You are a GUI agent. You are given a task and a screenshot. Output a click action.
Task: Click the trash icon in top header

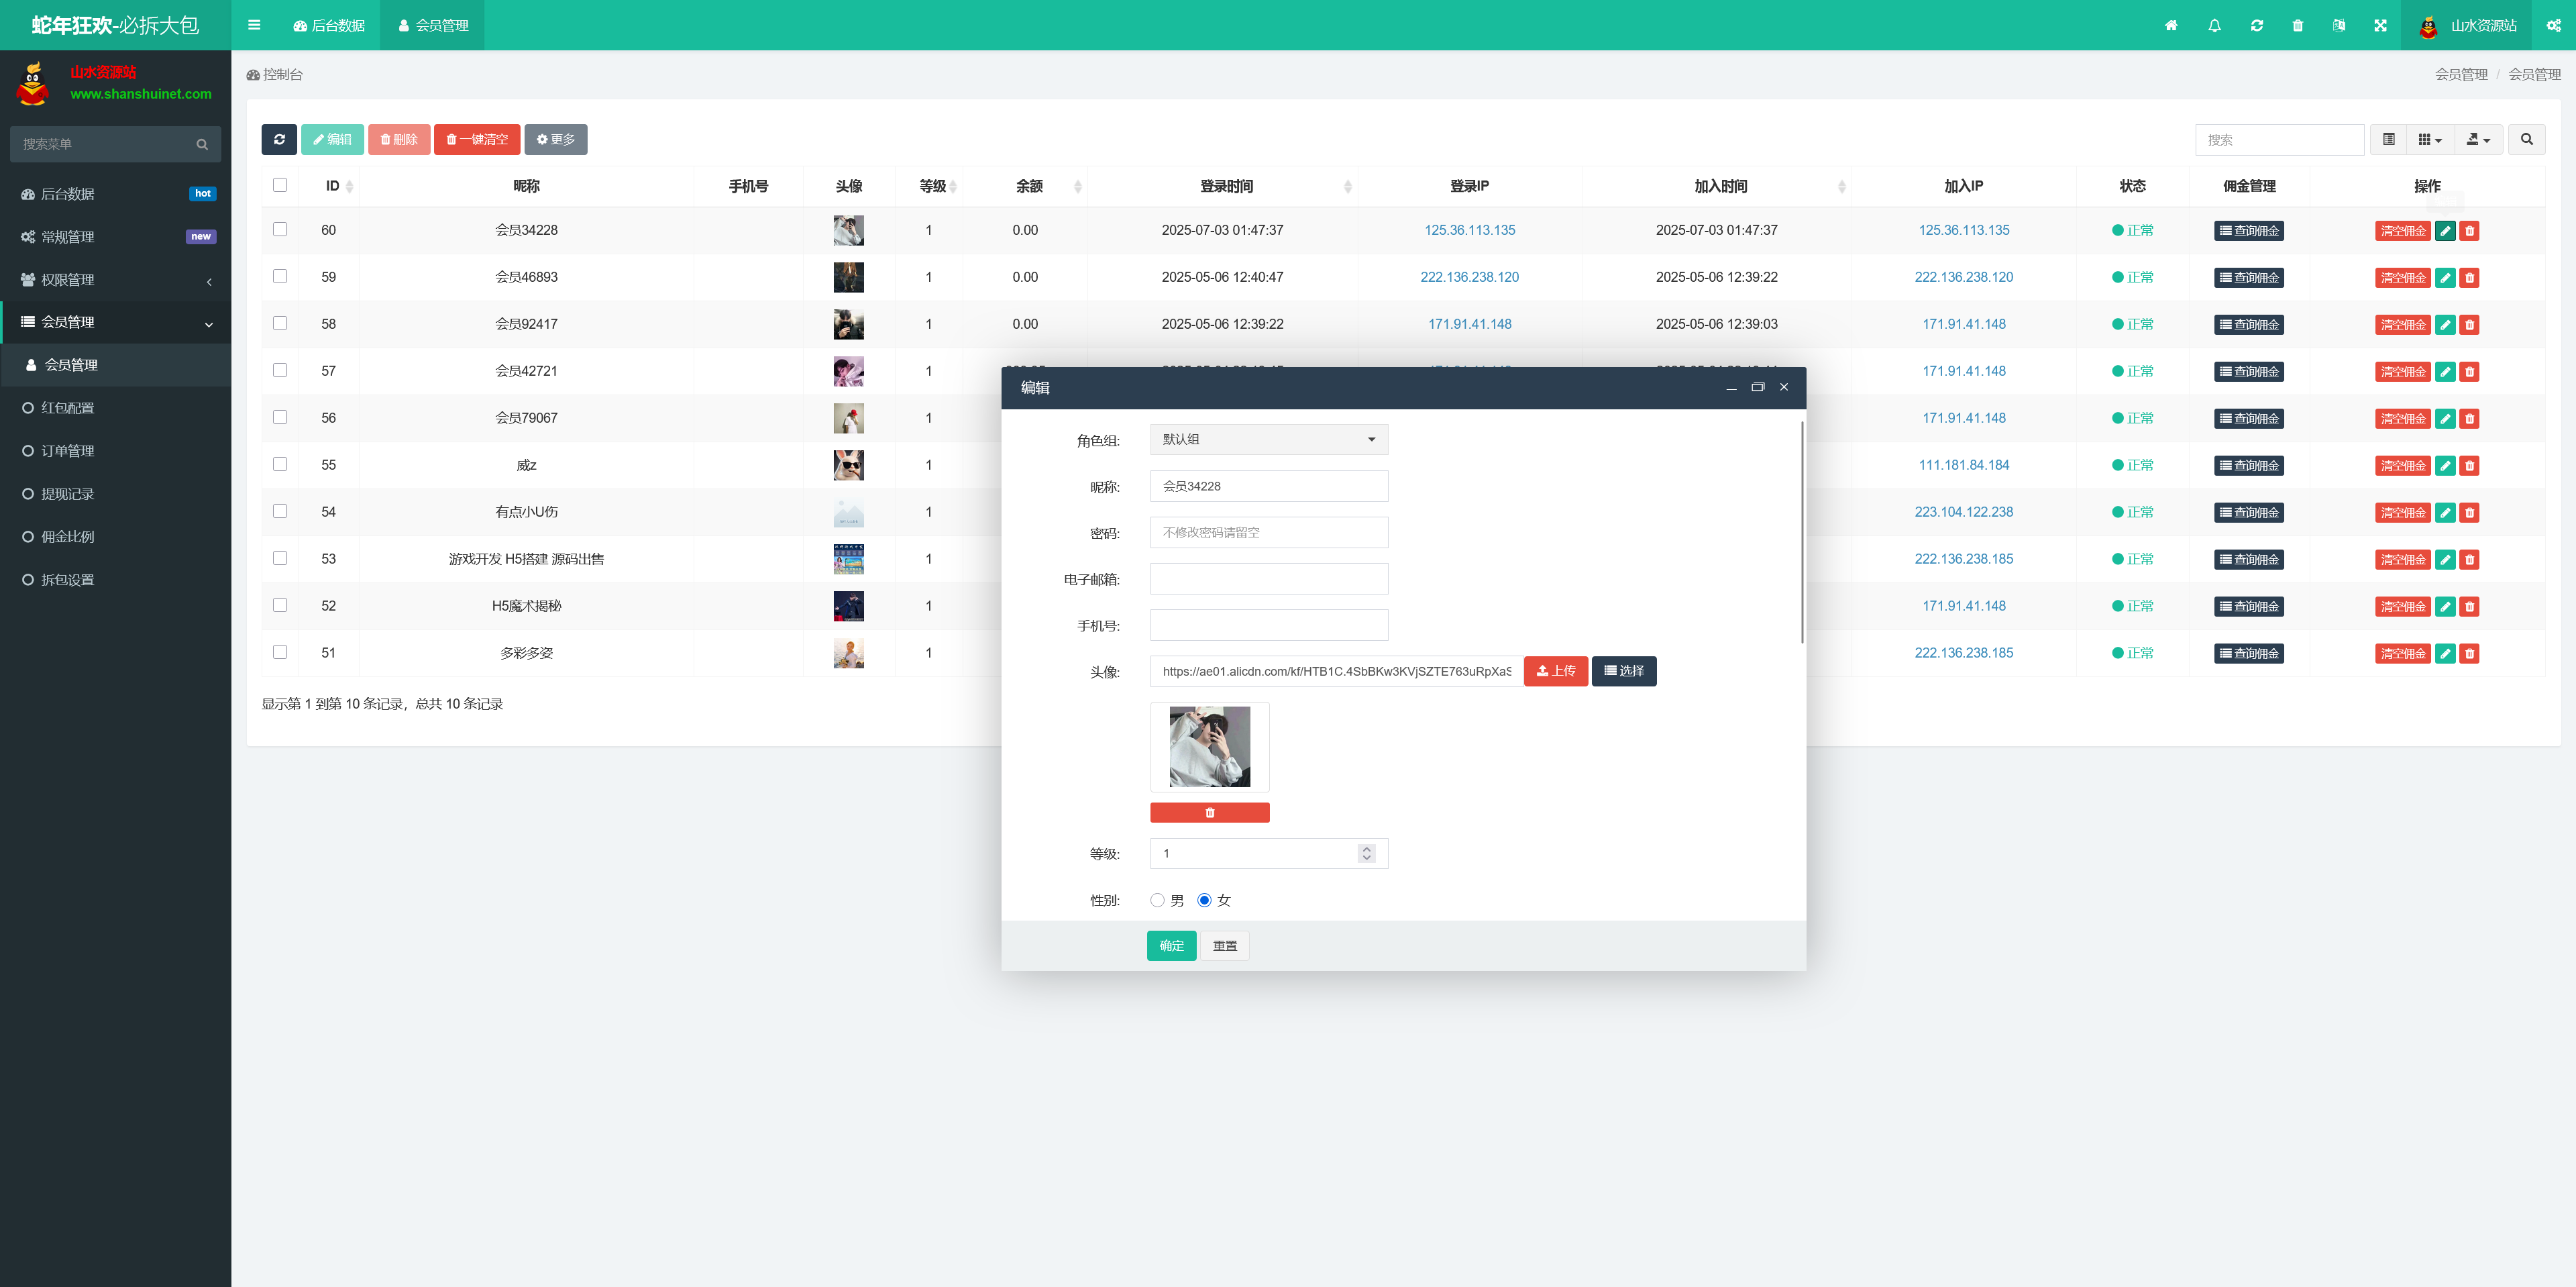(2297, 26)
